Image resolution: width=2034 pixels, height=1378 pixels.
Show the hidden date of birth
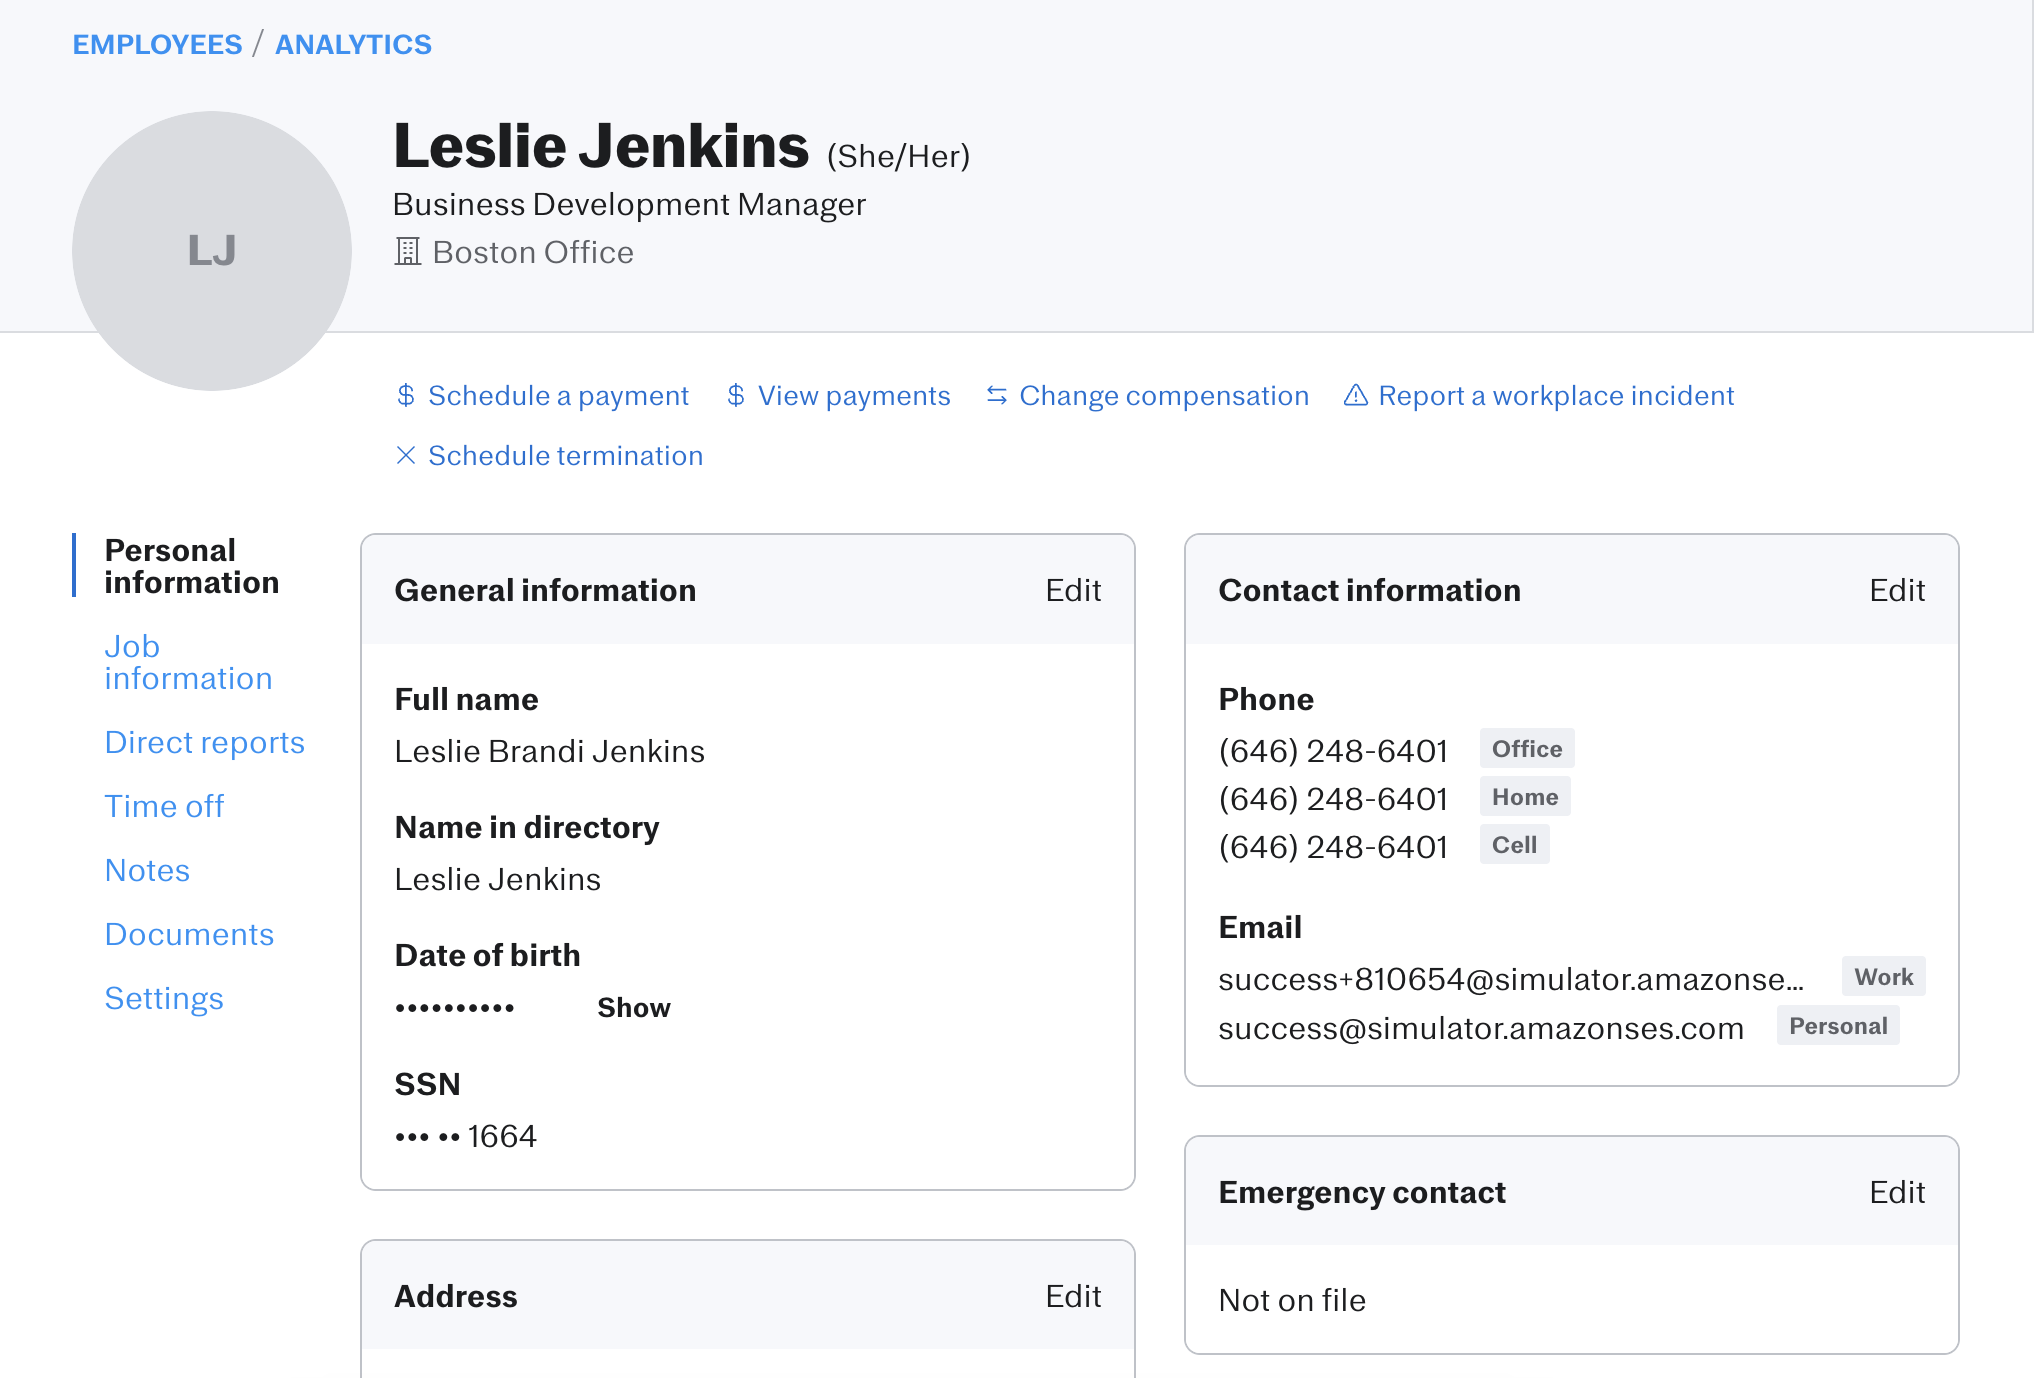[x=633, y=1008]
